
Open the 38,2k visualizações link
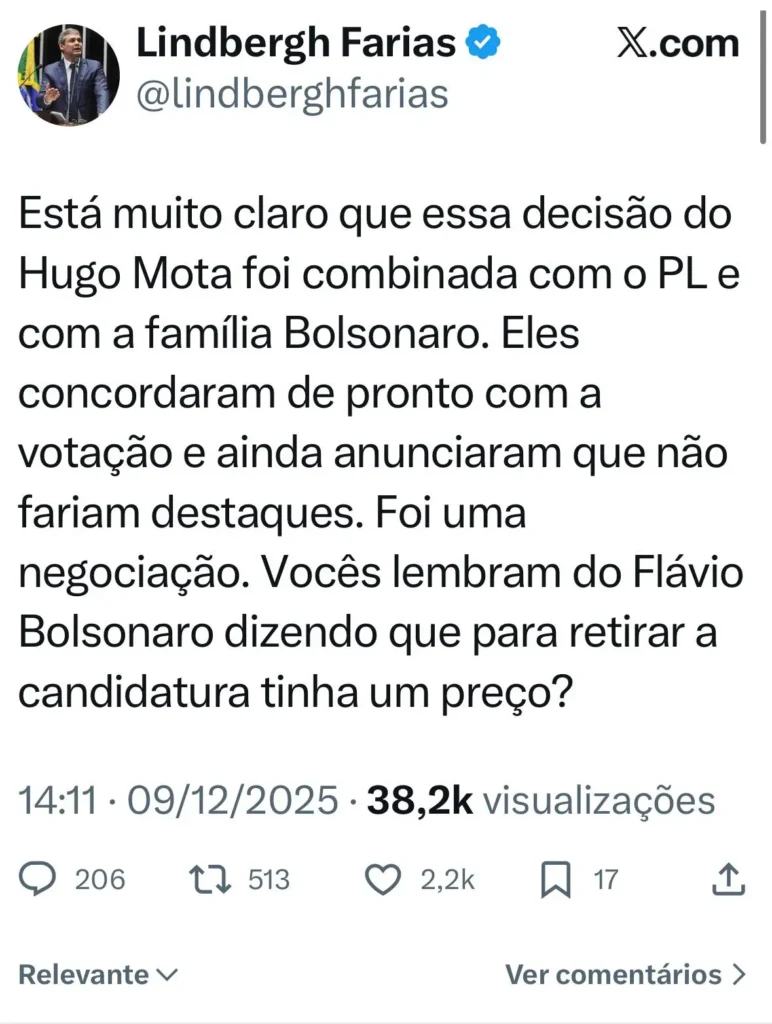[x=544, y=800]
